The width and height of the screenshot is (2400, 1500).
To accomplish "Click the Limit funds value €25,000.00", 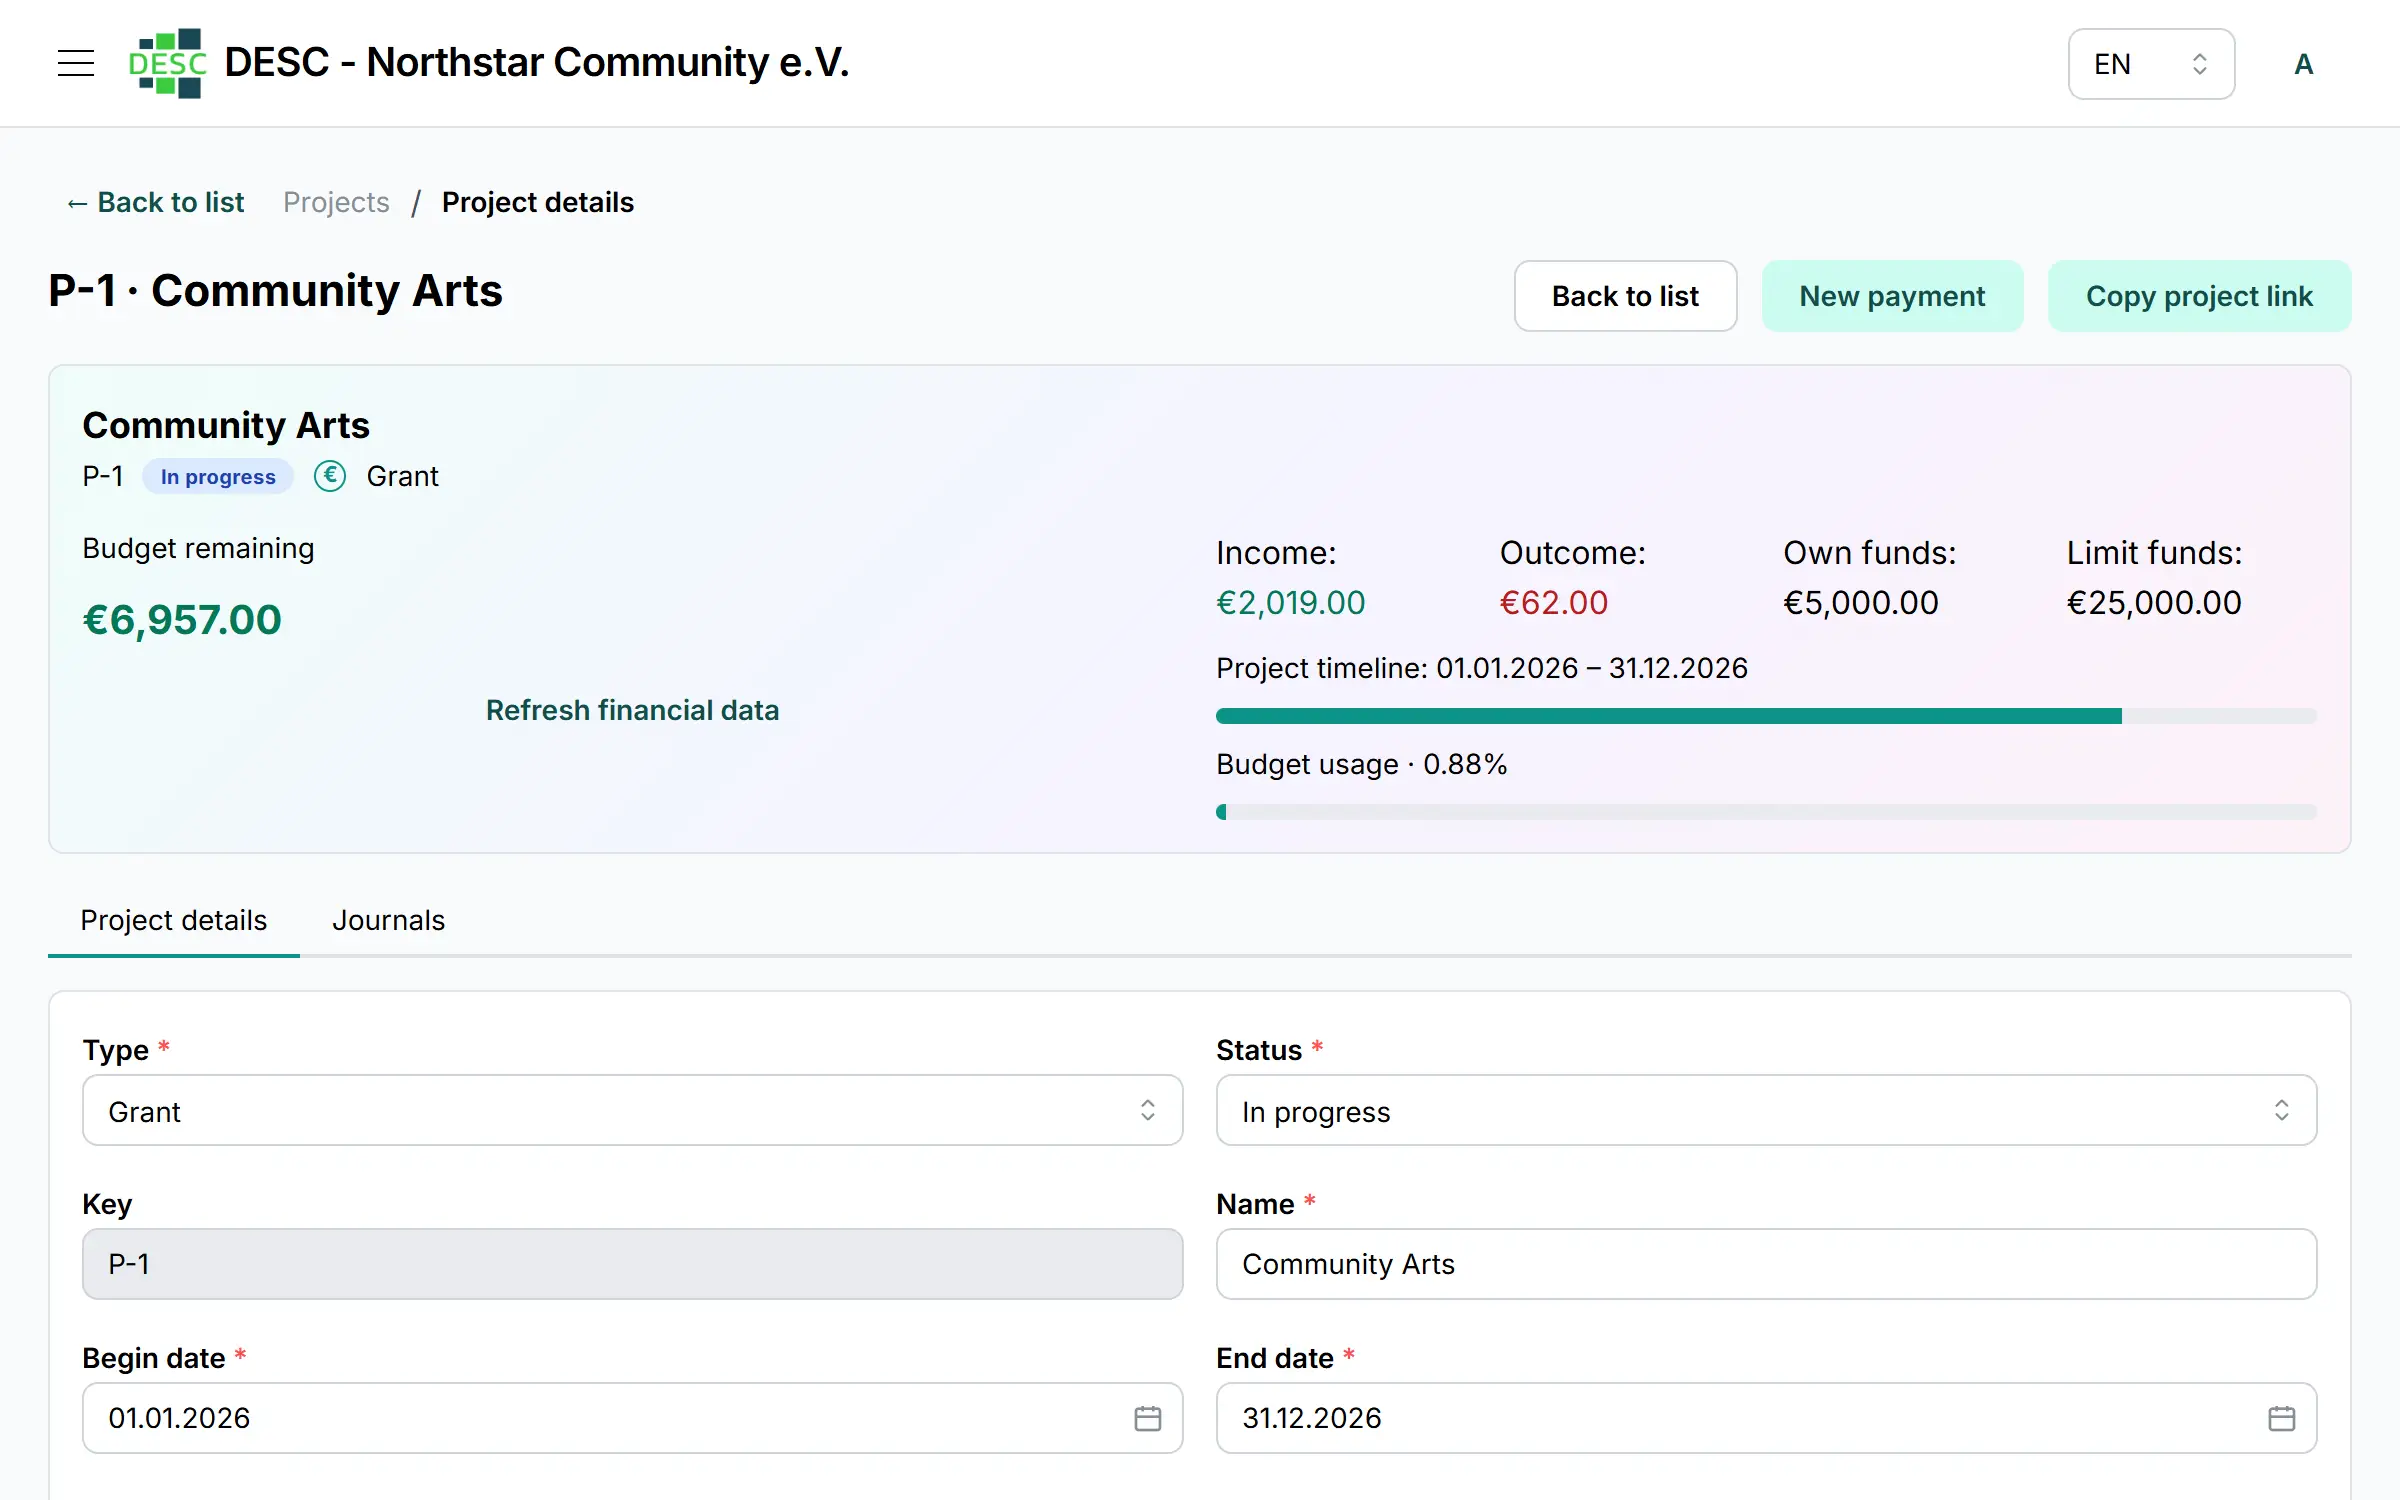I will 2154,602.
